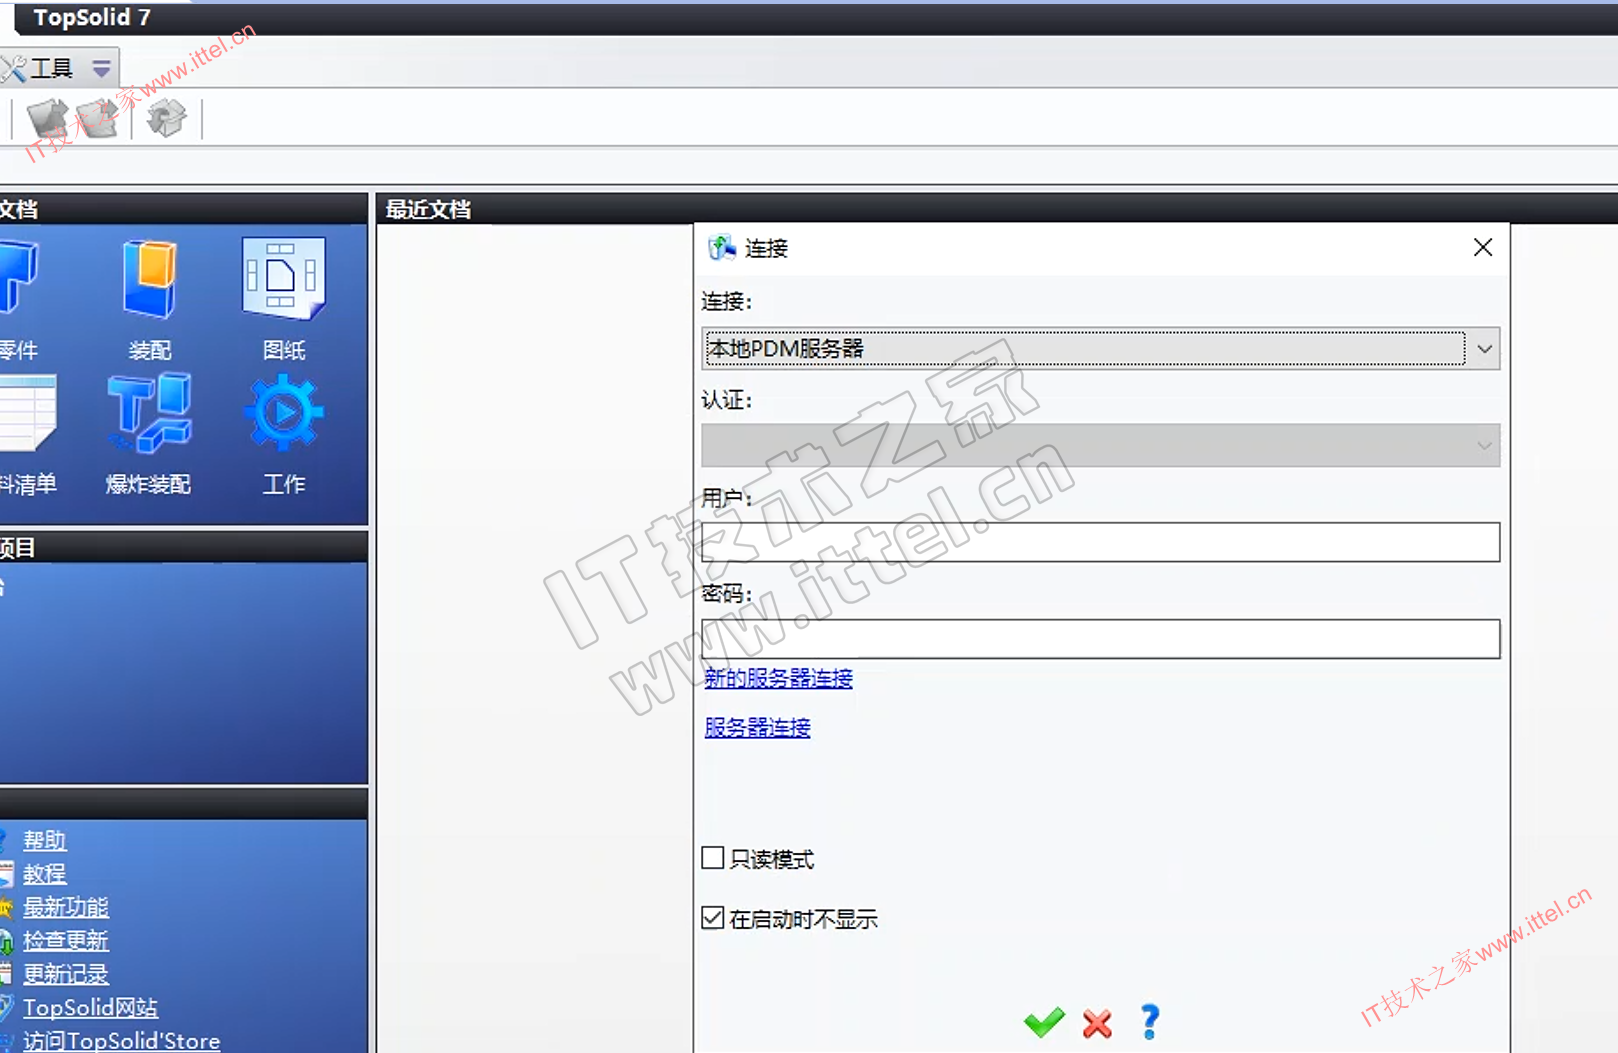Click the 密码 password input field

[1100, 639]
